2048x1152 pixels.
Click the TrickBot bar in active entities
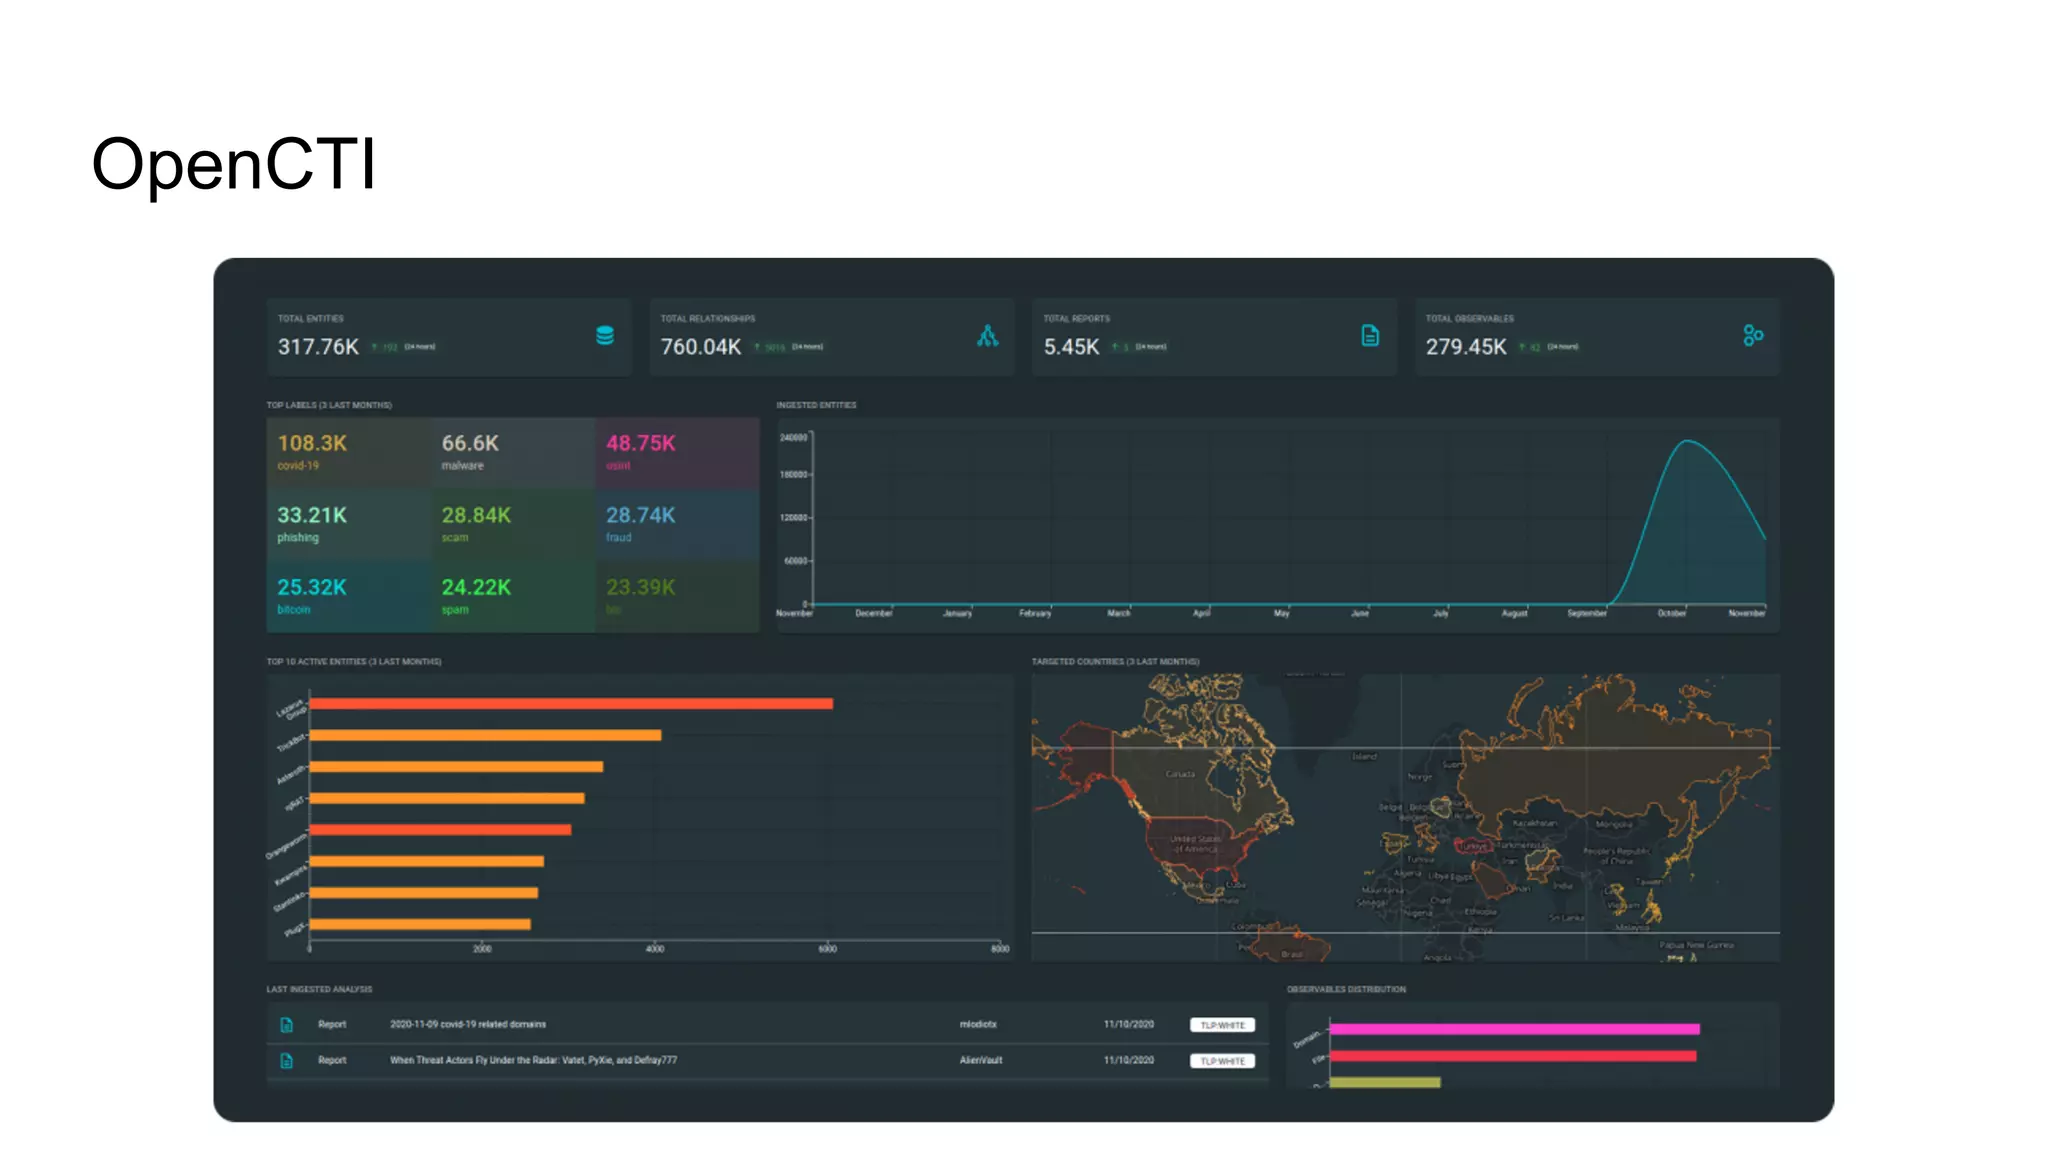tap(485, 735)
